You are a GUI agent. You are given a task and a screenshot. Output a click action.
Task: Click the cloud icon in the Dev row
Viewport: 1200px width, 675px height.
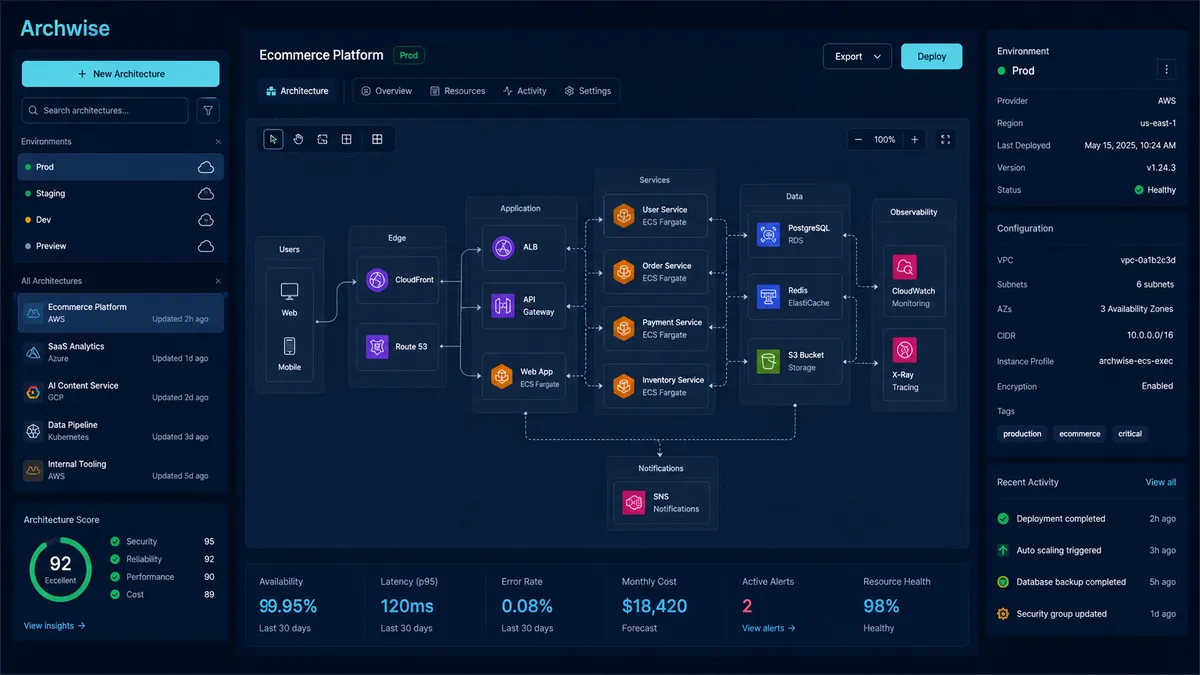pos(206,219)
